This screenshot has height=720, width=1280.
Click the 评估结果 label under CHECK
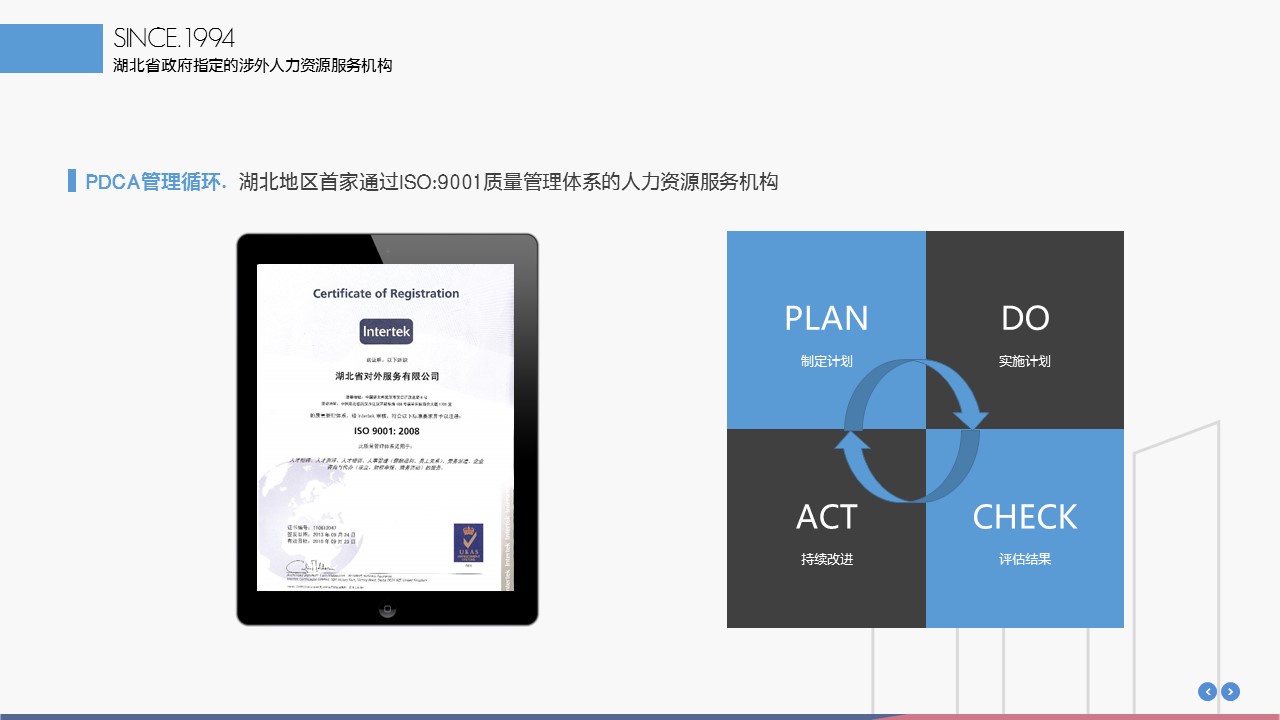[1025, 559]
